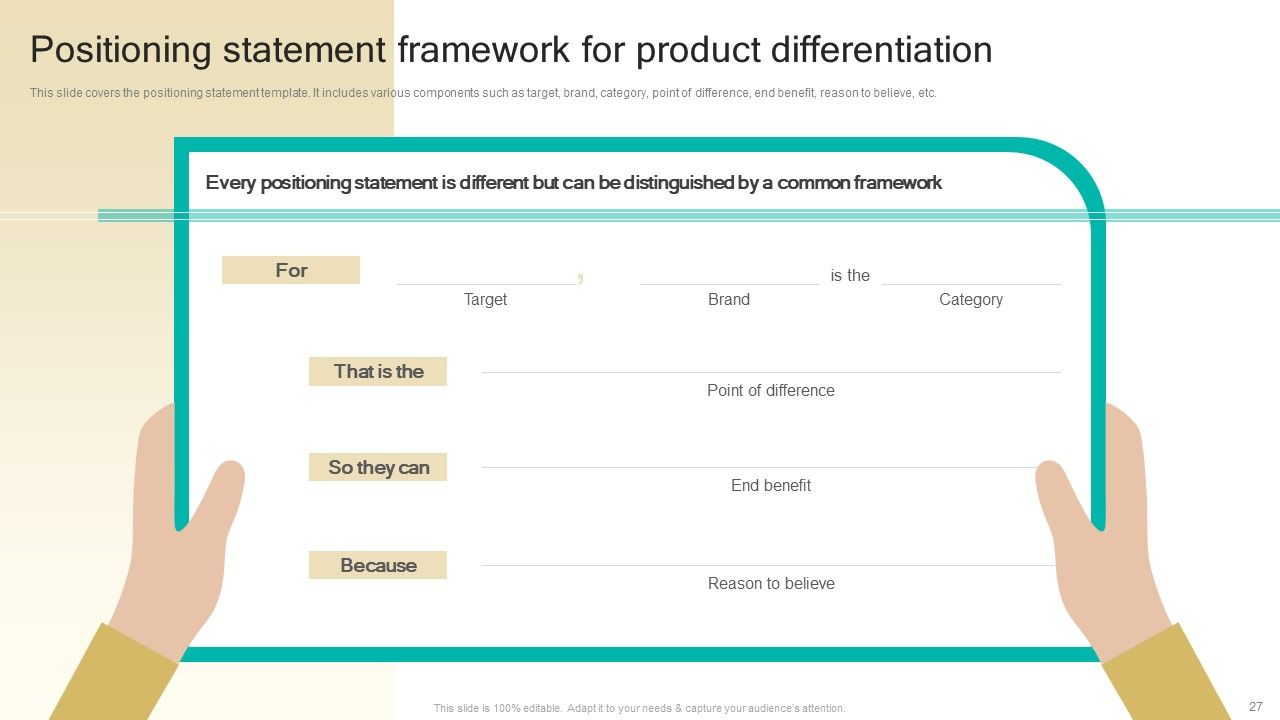
Task: Click the subtitle description beginning 'This slide covers'
Action: pos(483,93)
